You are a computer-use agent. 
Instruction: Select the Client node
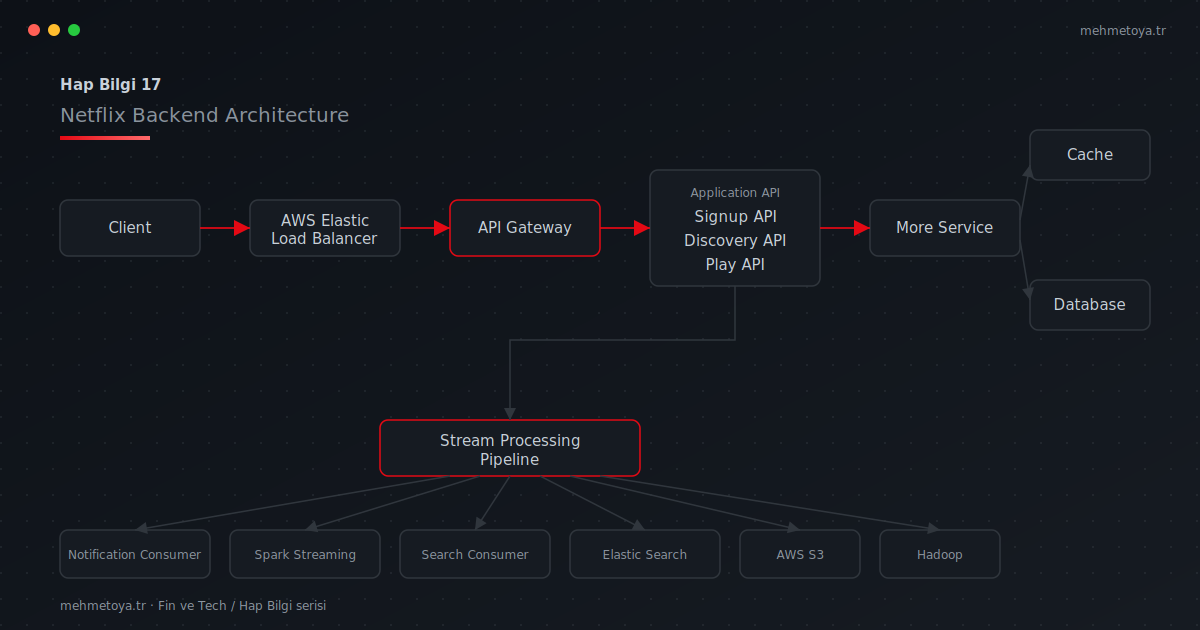[x=130, y=228]
